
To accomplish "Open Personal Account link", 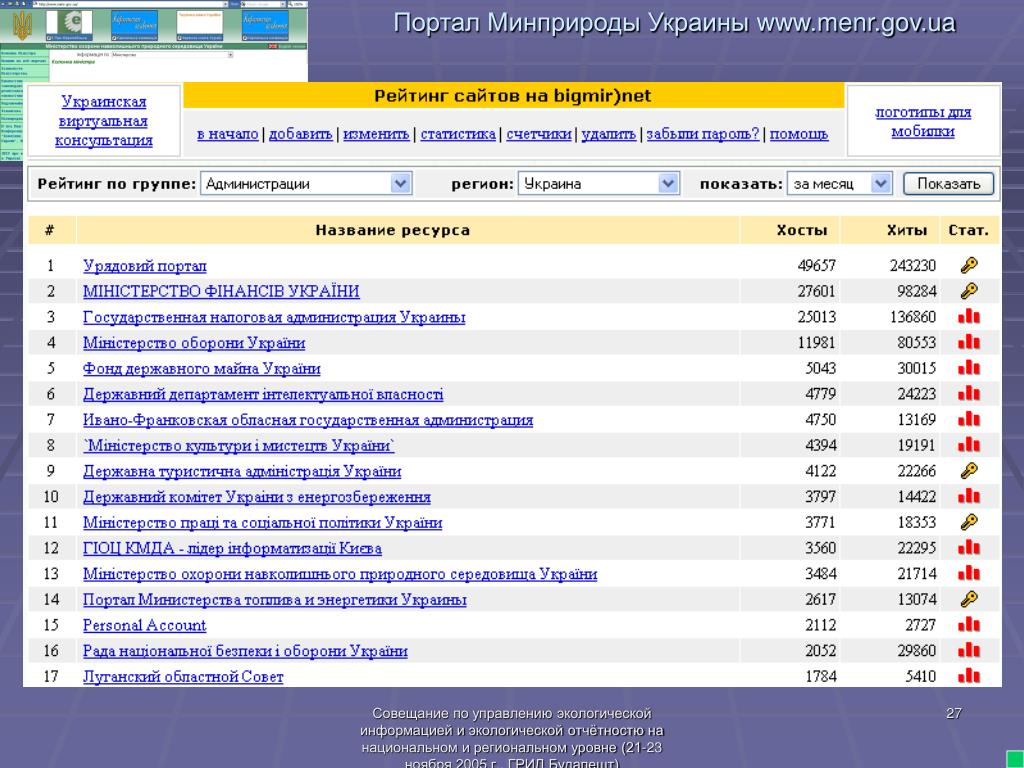I will point(144,625).
